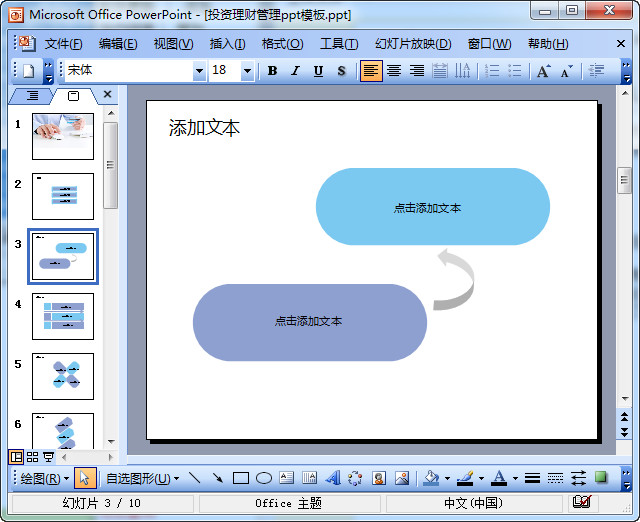Select the Arrow drawing tool
The height and width of the screenshot is (522, 640).
click(218, 478)
